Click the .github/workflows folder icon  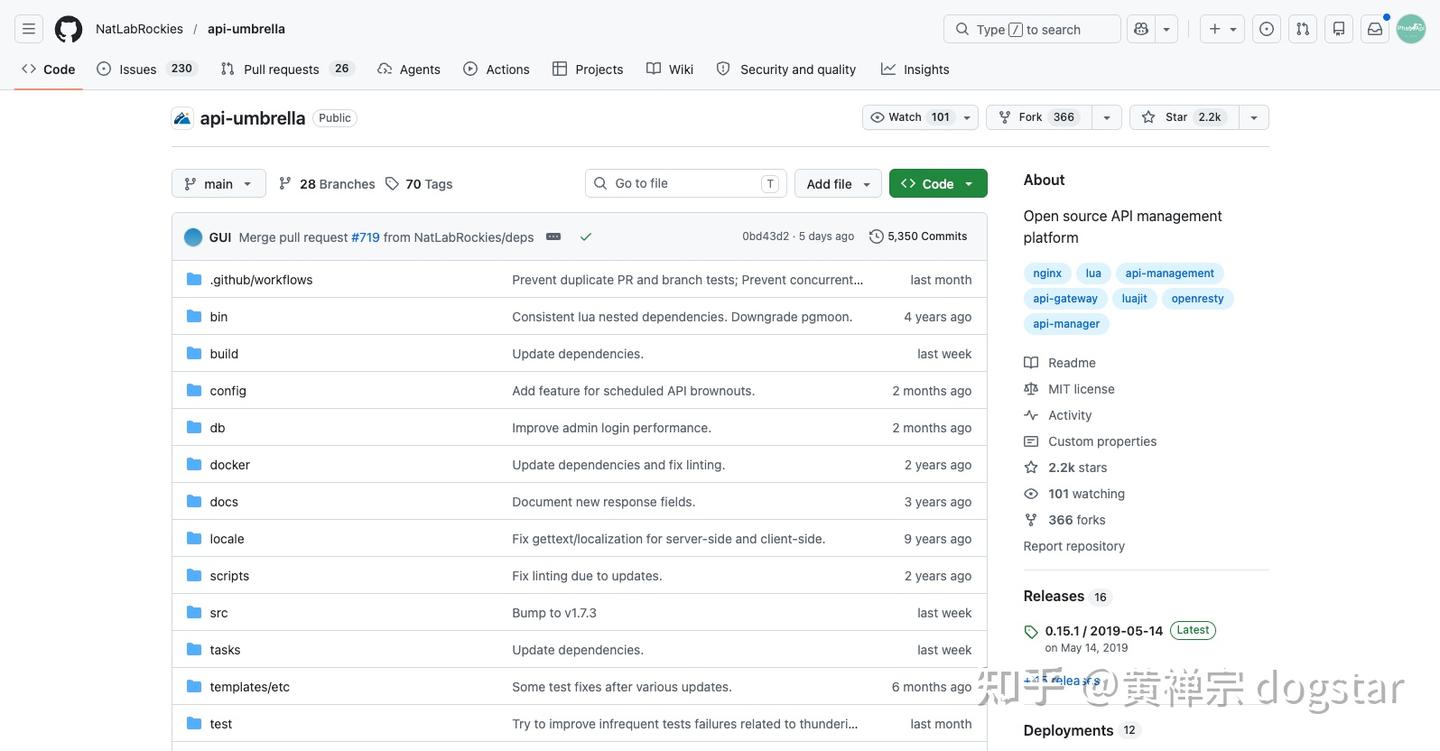tap(194, 279)
